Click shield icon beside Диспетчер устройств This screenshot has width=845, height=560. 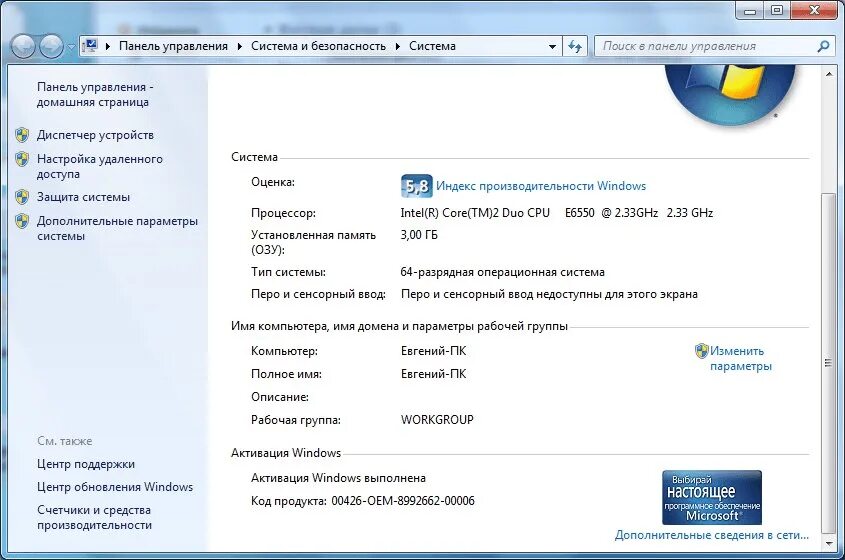[22, 135]
